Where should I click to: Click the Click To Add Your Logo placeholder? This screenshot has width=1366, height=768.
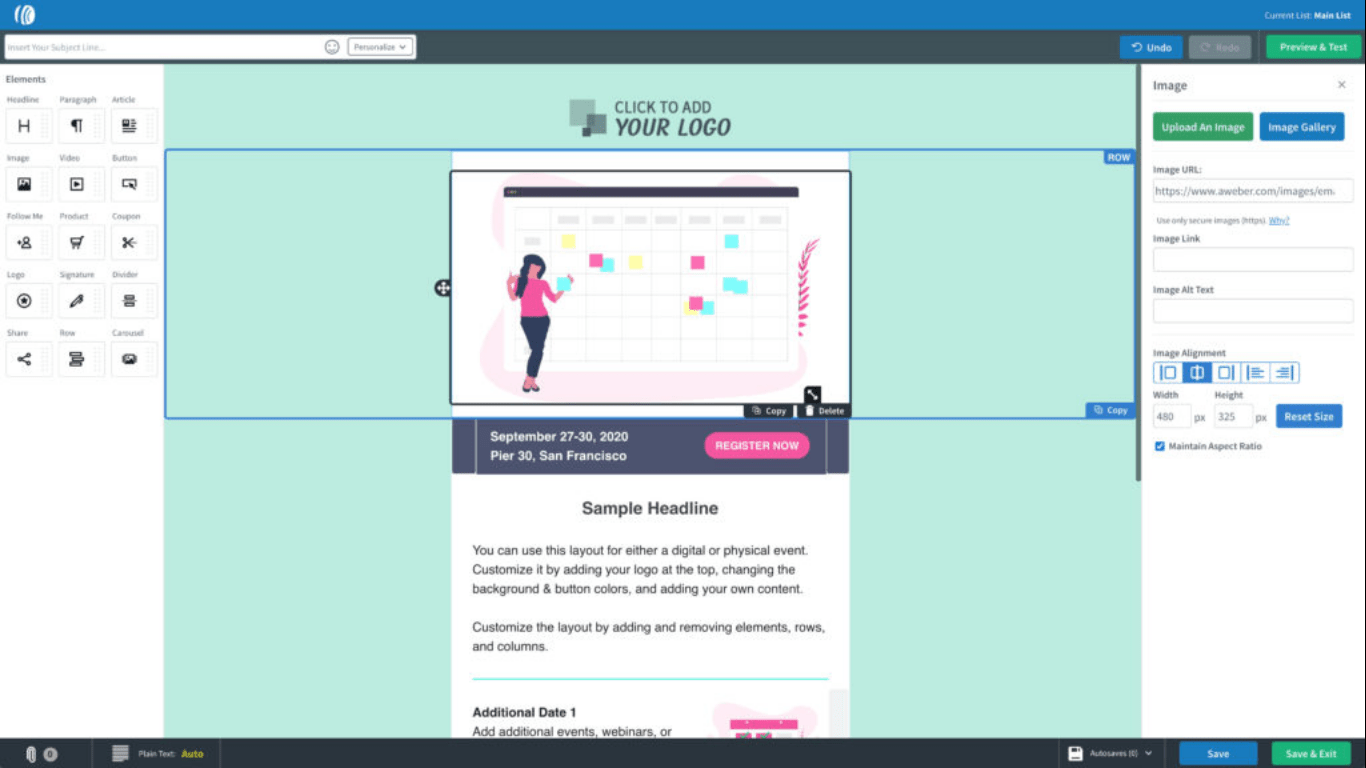tap(650, 118)
